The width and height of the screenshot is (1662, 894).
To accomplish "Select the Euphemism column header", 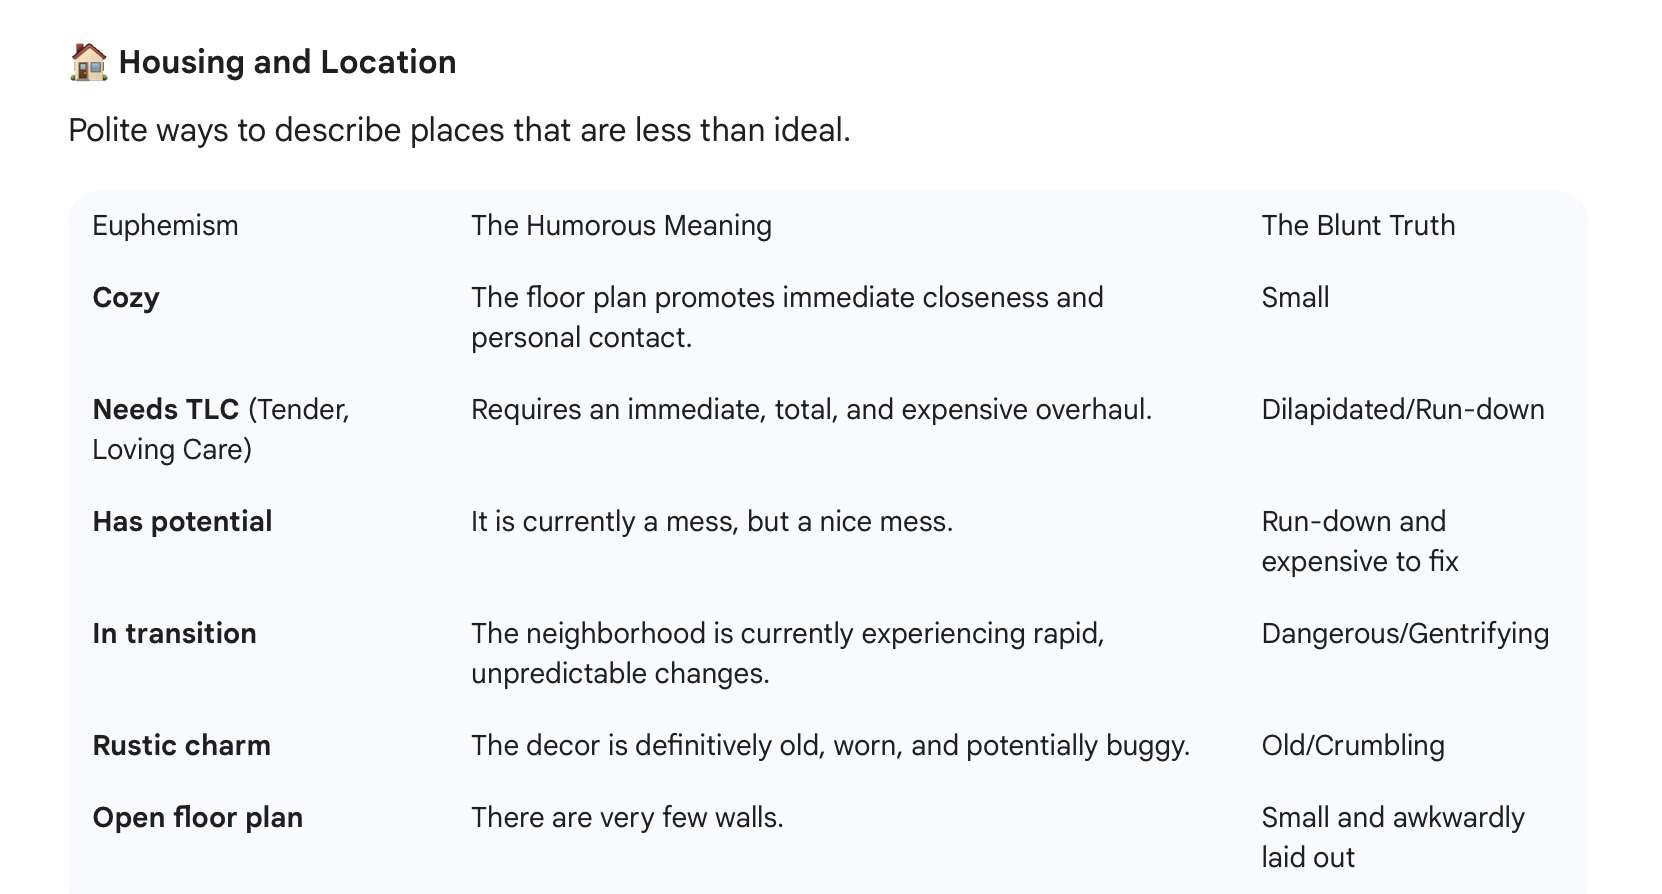I will click(165, 226).
